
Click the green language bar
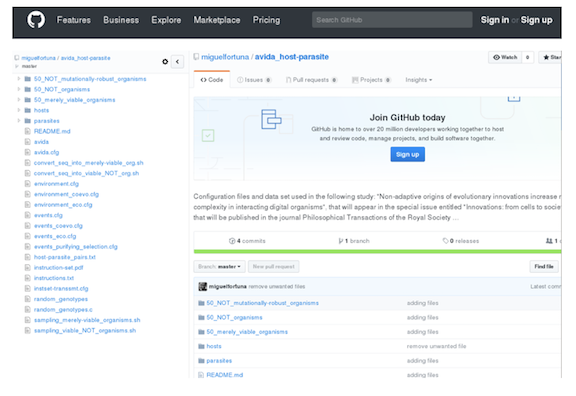coord(377,252)
